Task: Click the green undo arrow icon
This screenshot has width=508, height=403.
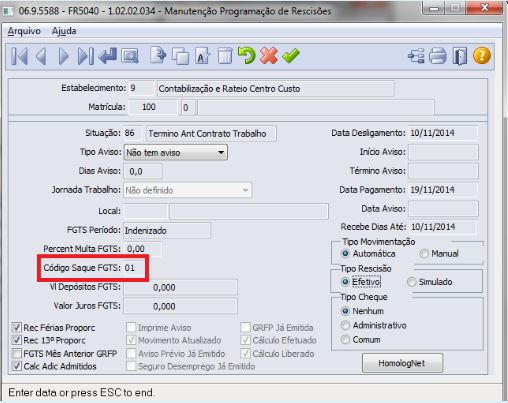Action: click(x=246, y=55)
